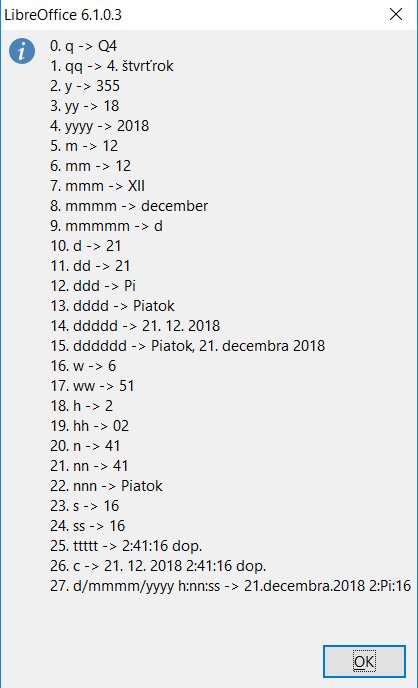Click the '14. ddddd -> 21. 12. 2018' line
This screenshot has width=418, height=688.
pyautogui.click(x=135, y=326)
